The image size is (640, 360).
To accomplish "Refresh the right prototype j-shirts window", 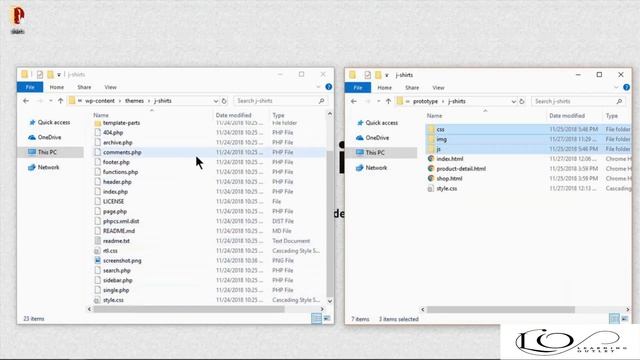I will click(522, 101).
